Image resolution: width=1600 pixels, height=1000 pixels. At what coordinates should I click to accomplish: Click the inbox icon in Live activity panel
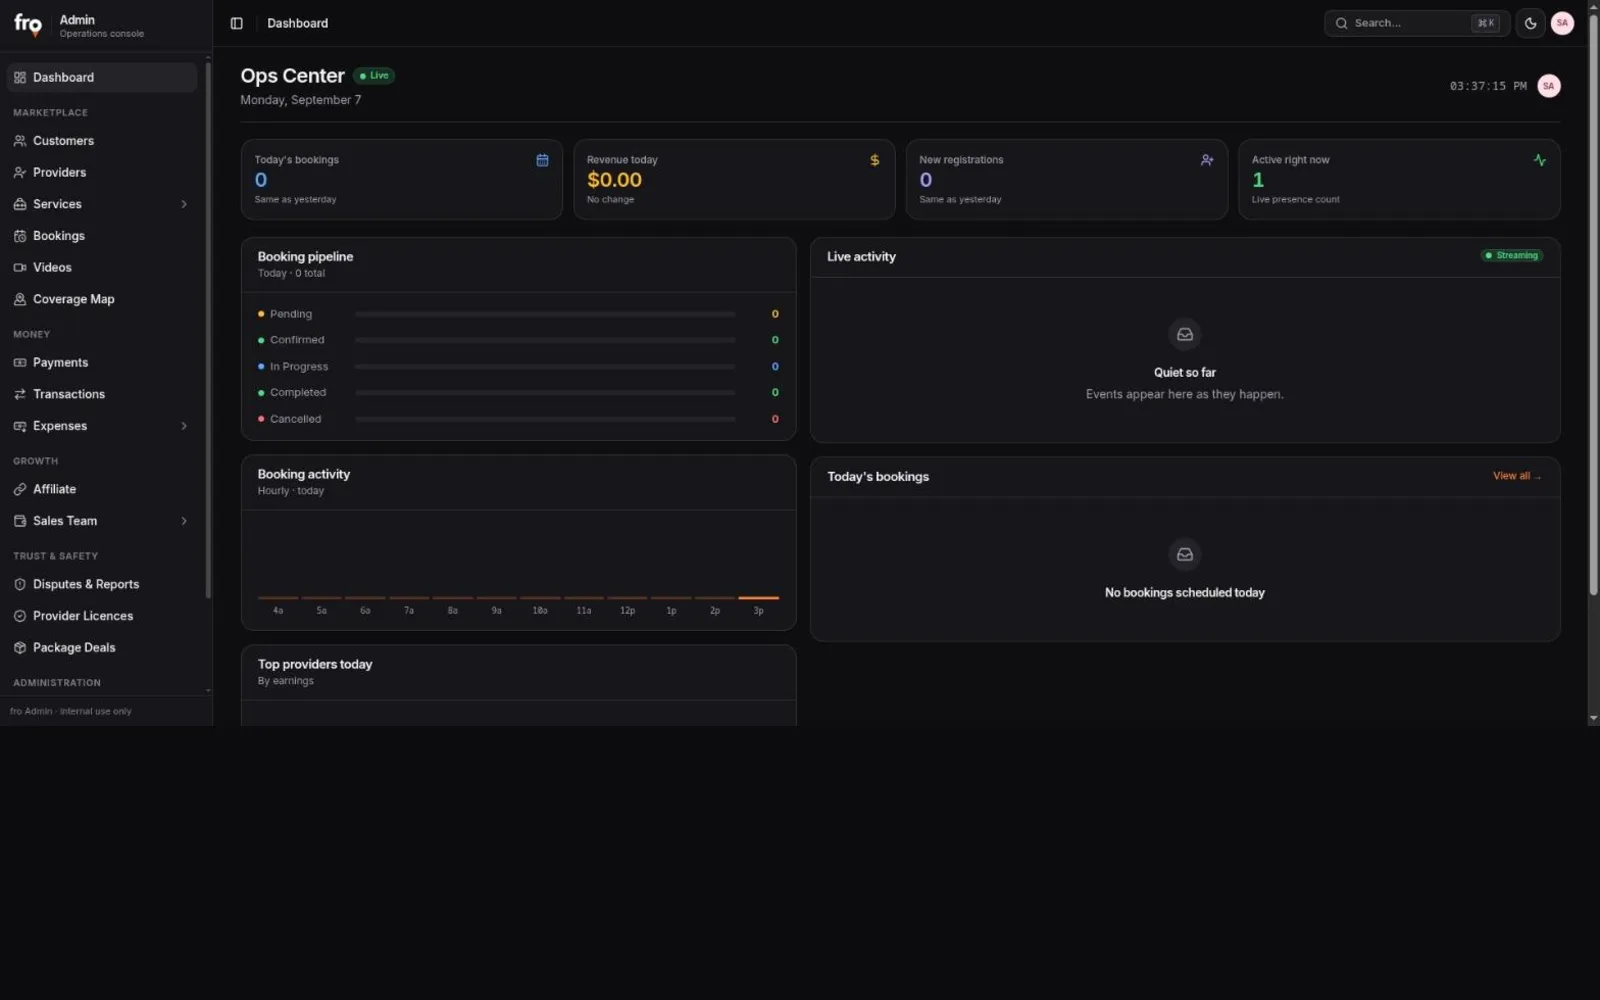click(x=1185, y=334)
